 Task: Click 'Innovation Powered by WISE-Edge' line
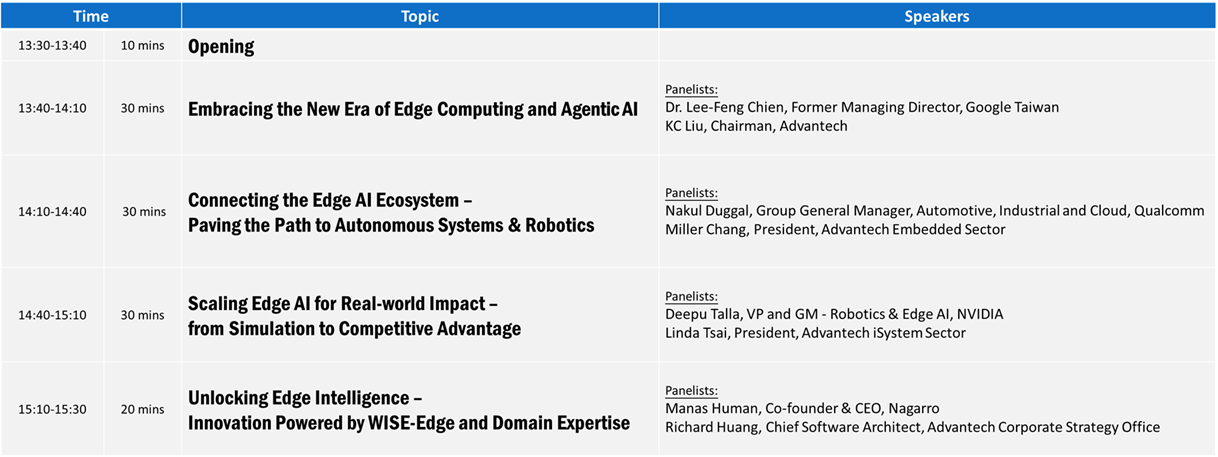[409, 423]
